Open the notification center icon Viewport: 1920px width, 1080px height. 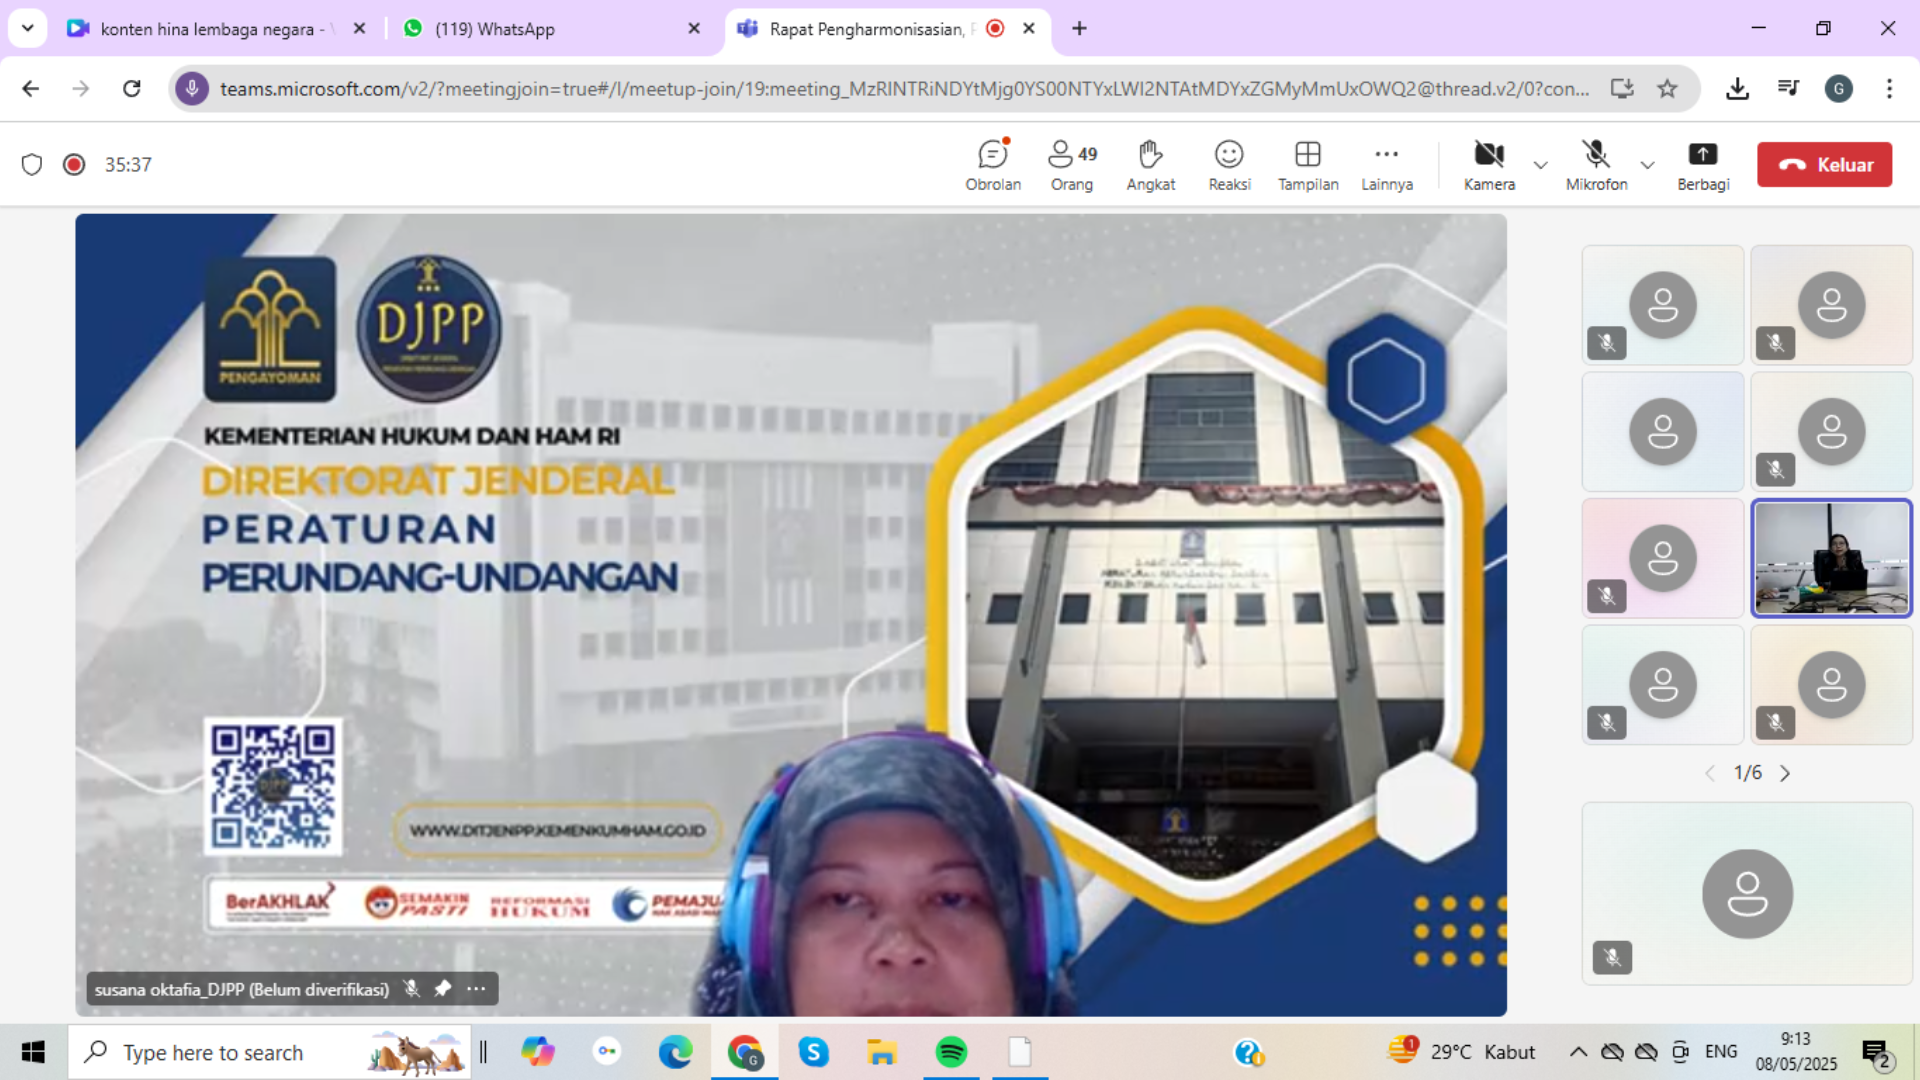[x=1877, y=1052]
